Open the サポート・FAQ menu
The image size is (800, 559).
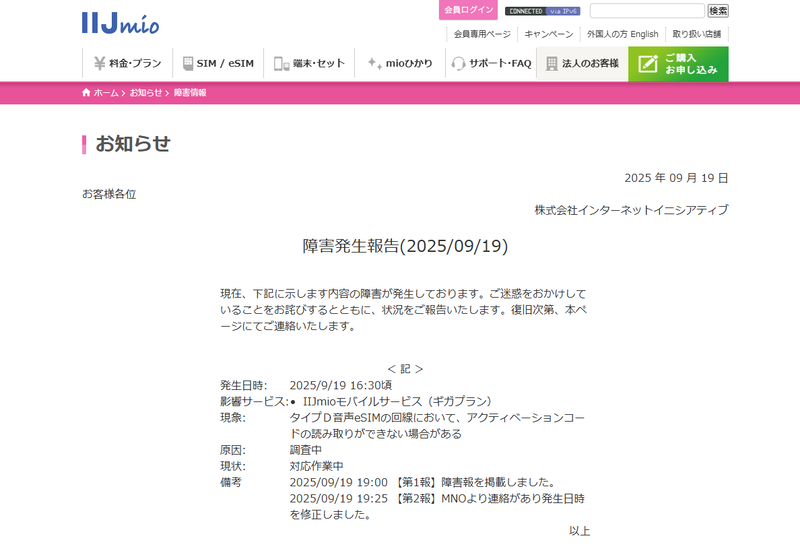pos(491,63)
